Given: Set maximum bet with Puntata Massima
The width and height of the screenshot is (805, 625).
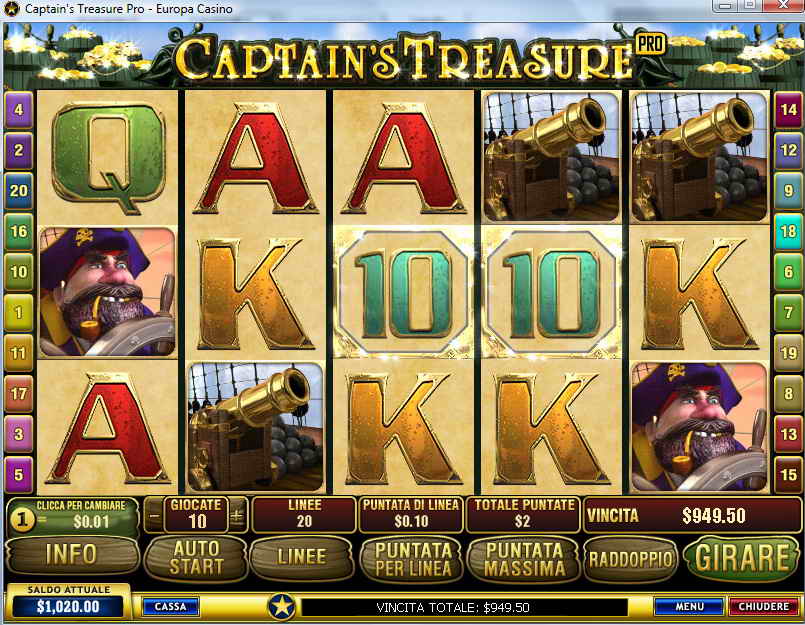Looking at the screenshot, I should pyautogui.click(x=524, y=559).
